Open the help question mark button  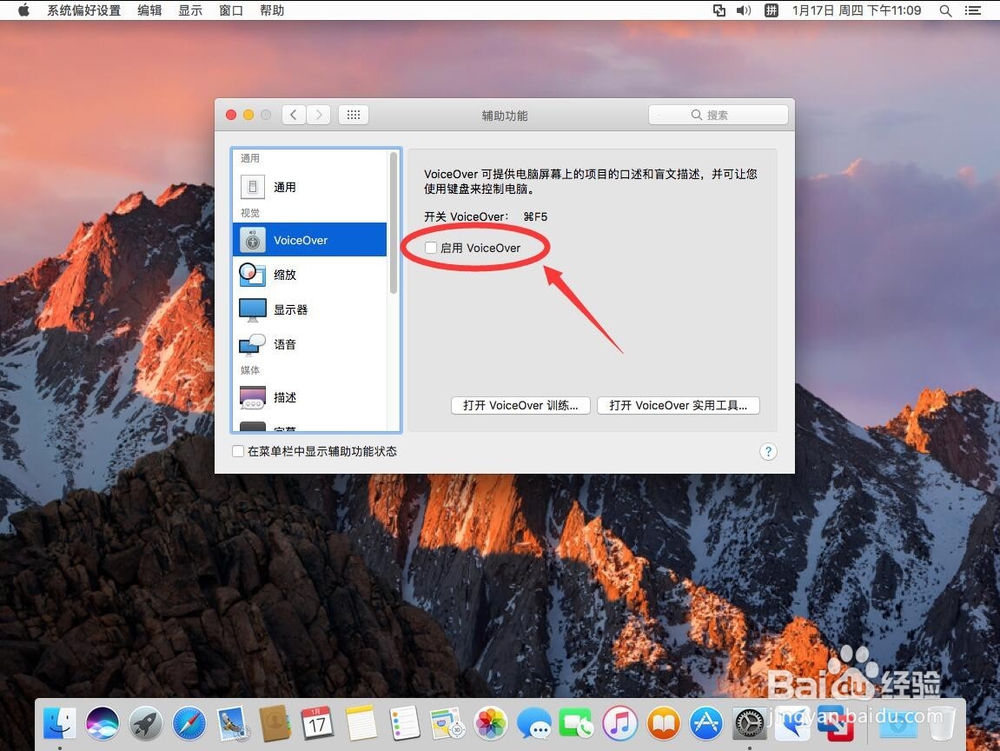point(768,452)
